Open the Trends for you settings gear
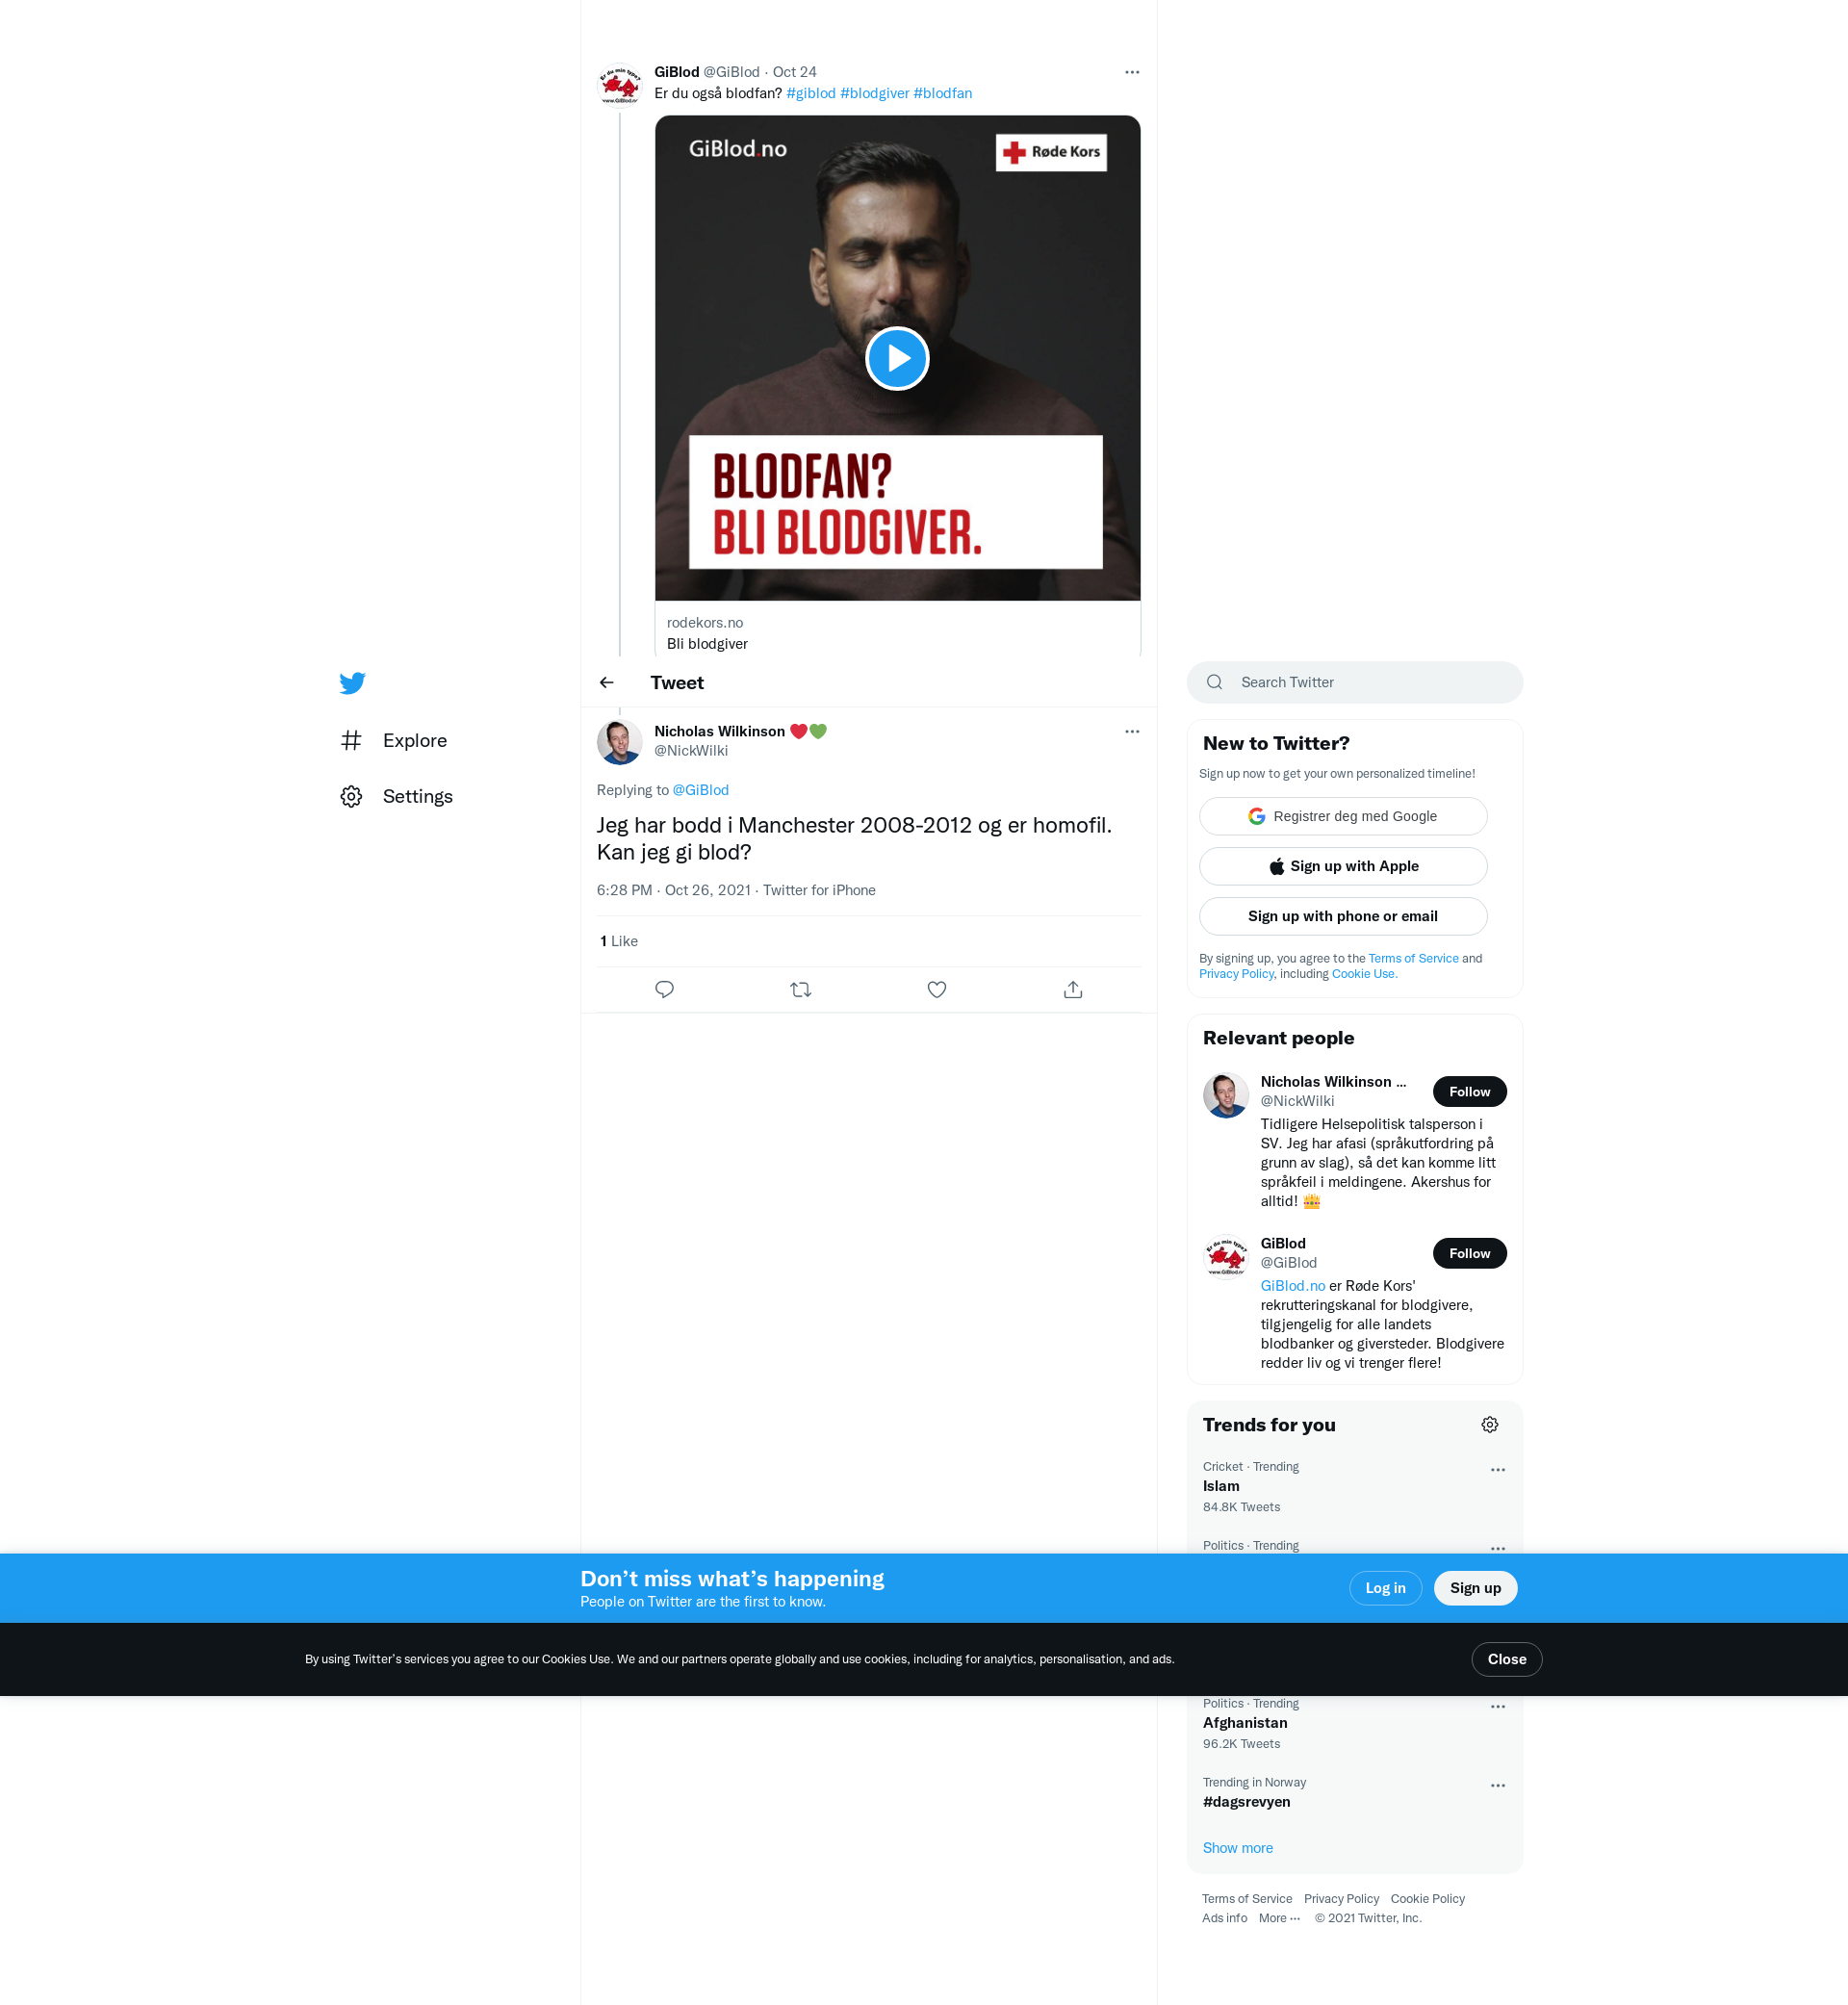 point(1489,1424)
